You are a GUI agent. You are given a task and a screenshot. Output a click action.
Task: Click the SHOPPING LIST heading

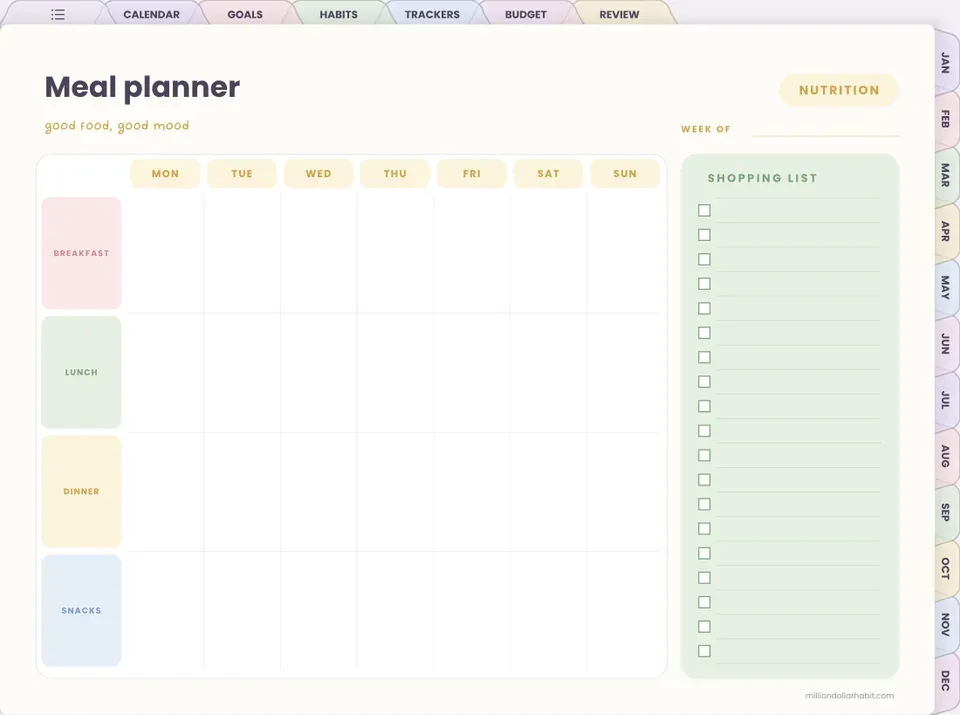(x=762, y=178)
